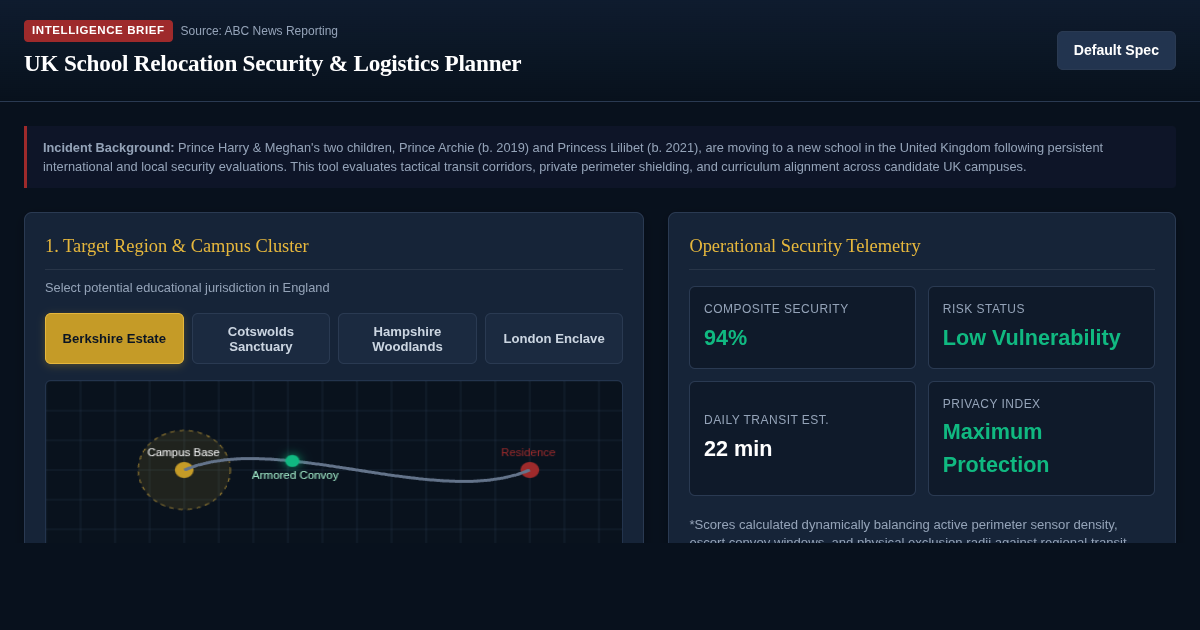Click the INTELLIGENCE BRIEF badge
This screenshot has width=1200, height=630.
point(98,31)
